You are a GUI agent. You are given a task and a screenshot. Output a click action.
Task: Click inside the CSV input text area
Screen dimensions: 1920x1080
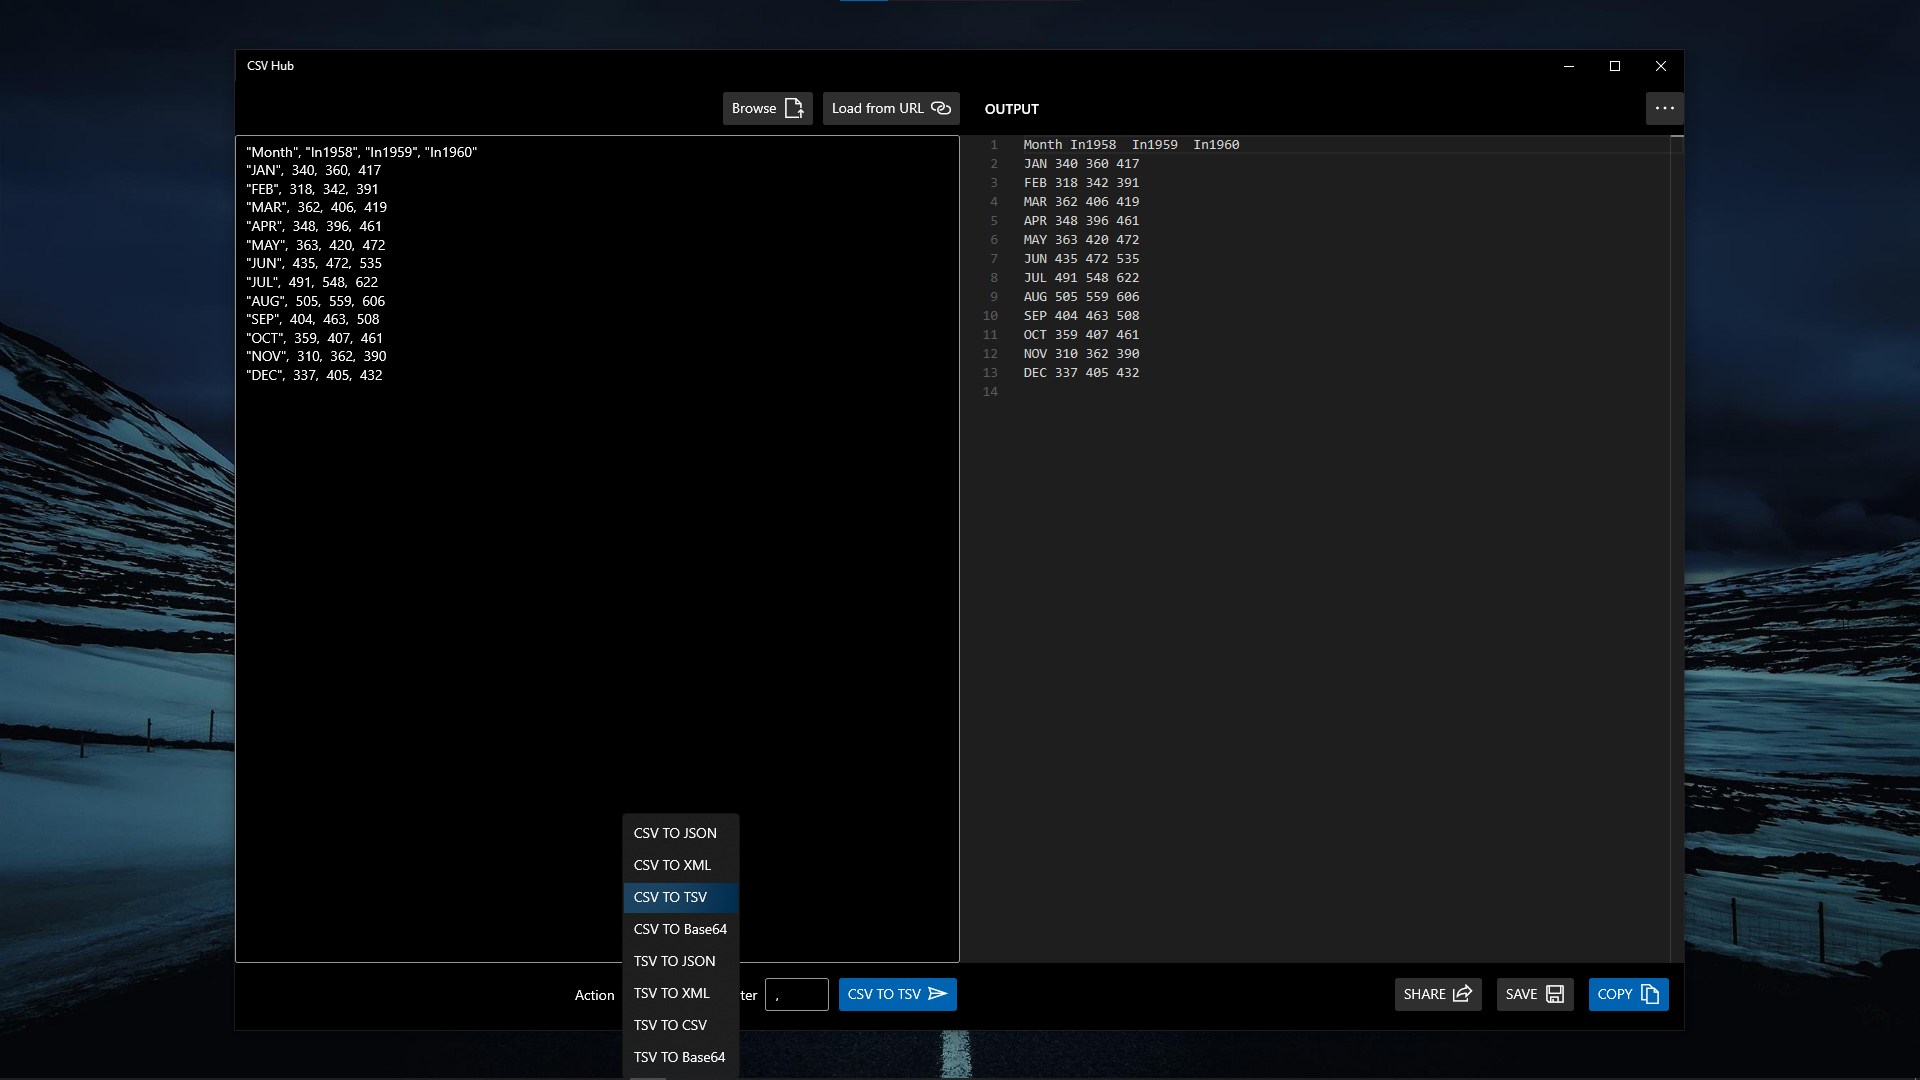(597, 549)
